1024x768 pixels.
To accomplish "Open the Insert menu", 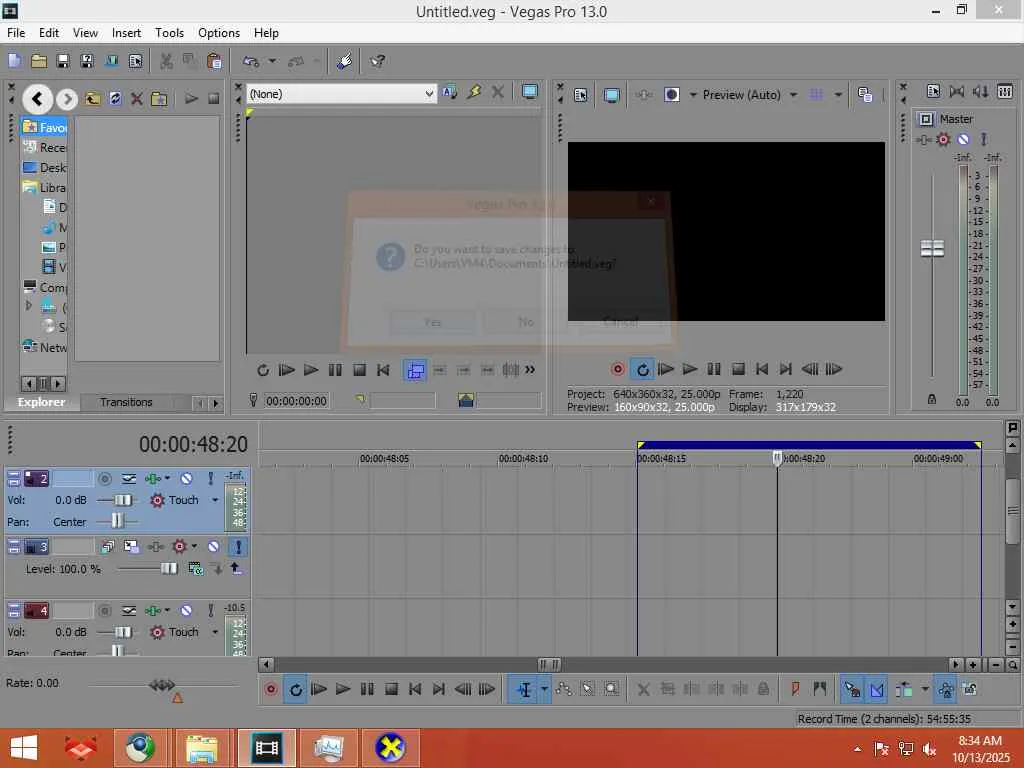I will pos(126,33).
